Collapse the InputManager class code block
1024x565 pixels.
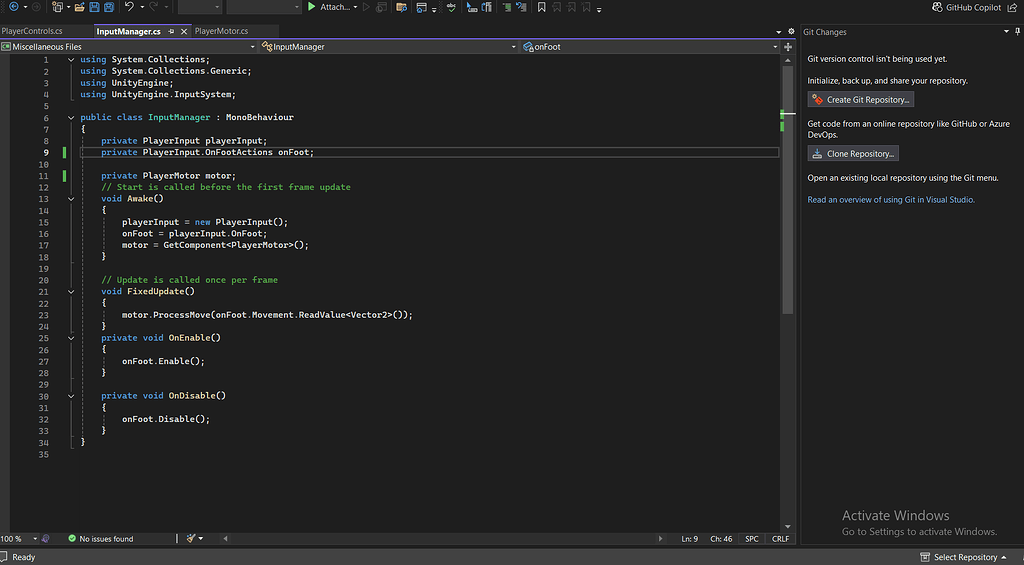click(71, 117)
